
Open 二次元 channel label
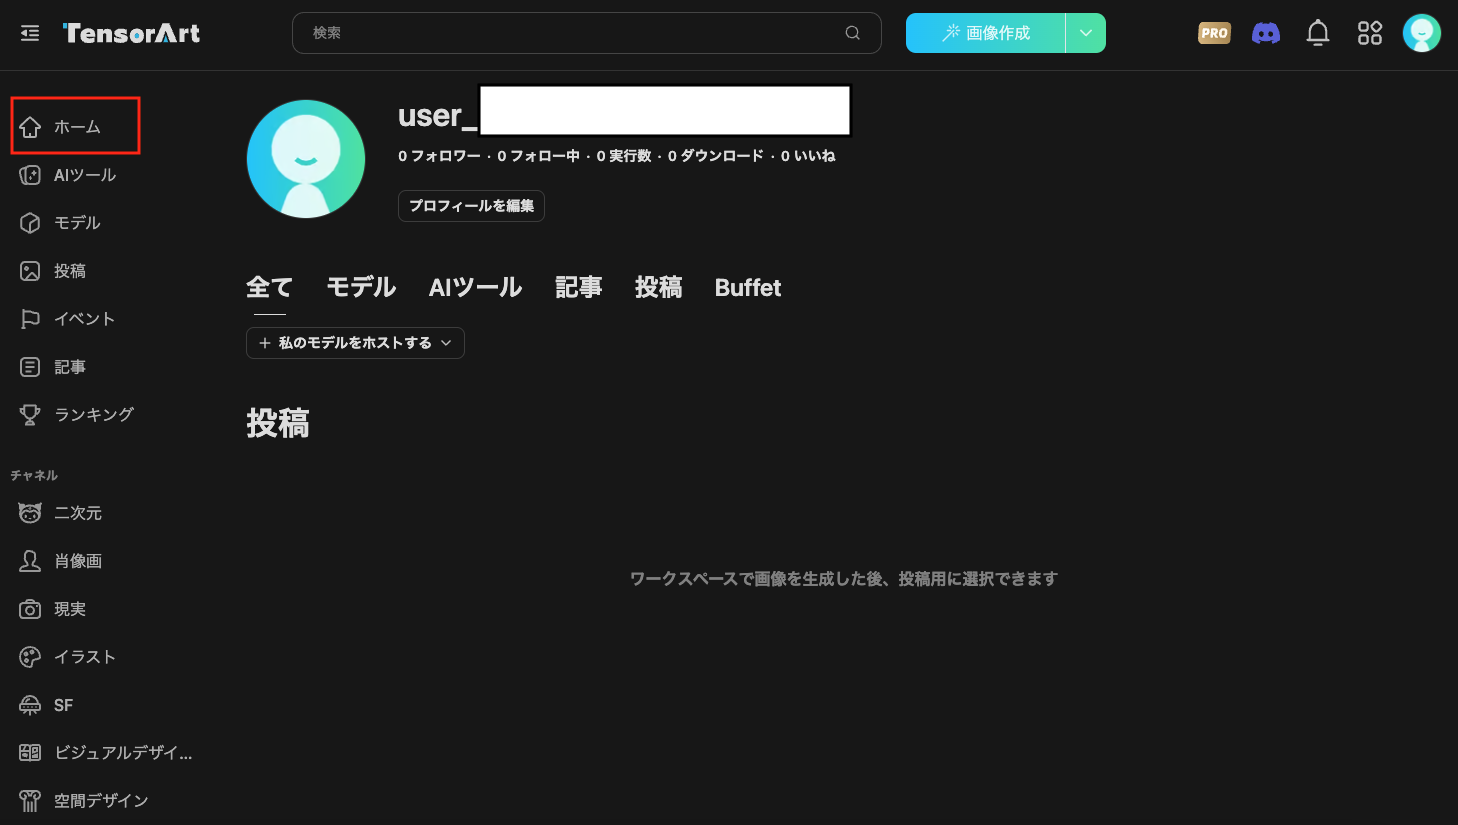point(78,513)
